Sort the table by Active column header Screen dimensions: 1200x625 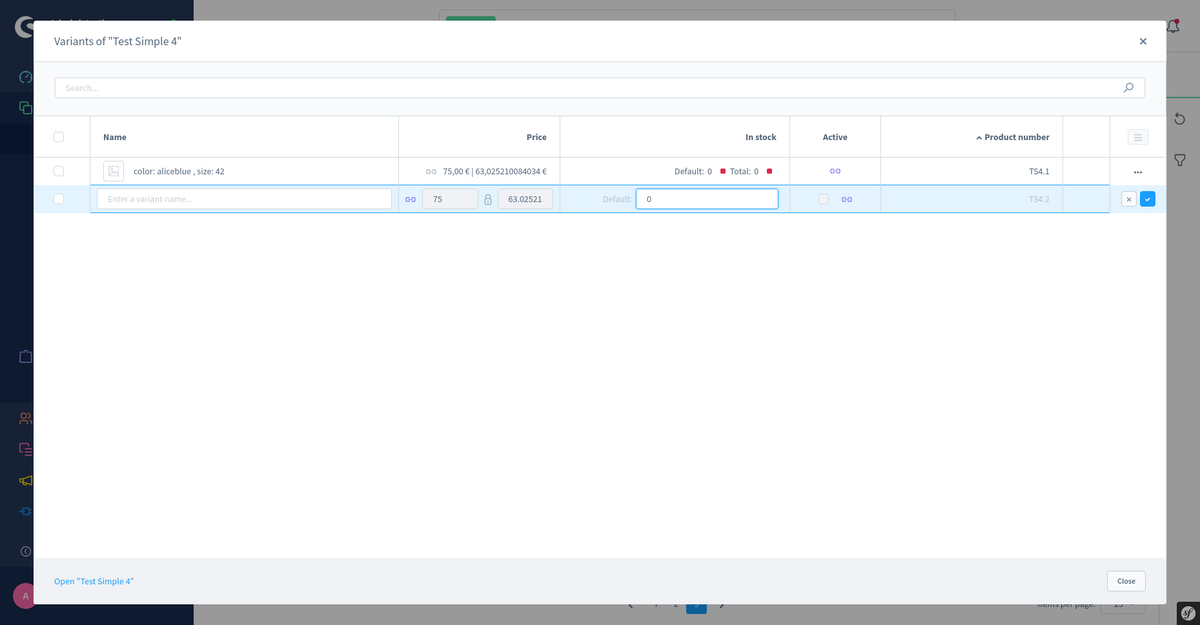tap(835, 137)
